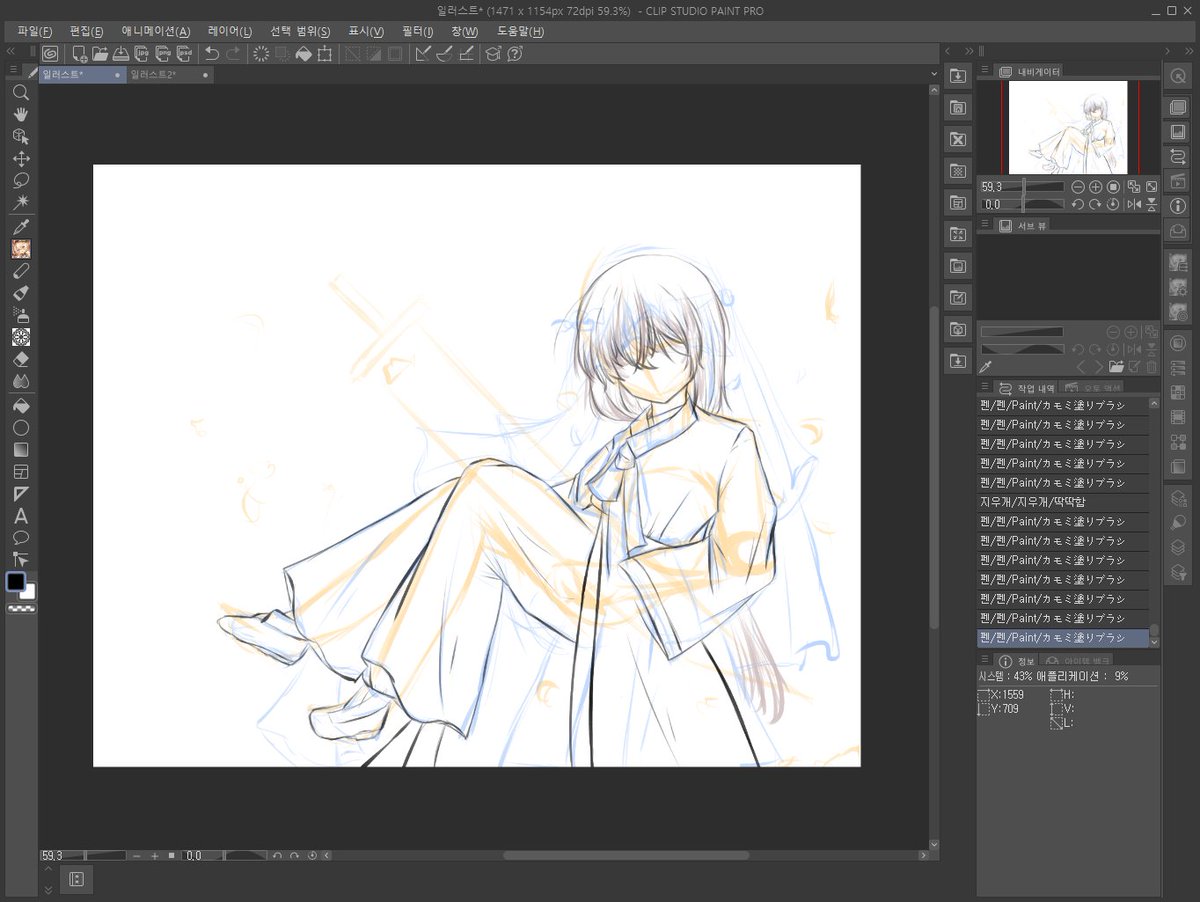Select the Hand move-canvas tool

click(x=20, y=114)
